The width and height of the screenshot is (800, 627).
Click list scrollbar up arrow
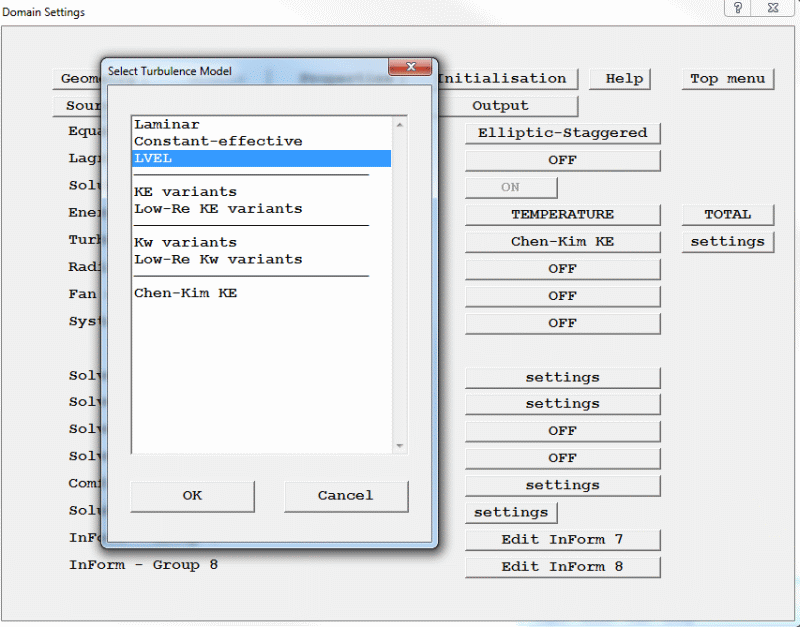click(400, 125)
